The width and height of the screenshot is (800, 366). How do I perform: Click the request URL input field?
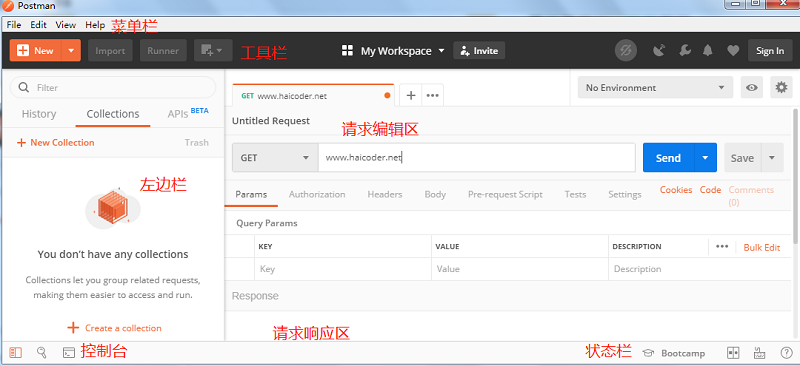477,158
